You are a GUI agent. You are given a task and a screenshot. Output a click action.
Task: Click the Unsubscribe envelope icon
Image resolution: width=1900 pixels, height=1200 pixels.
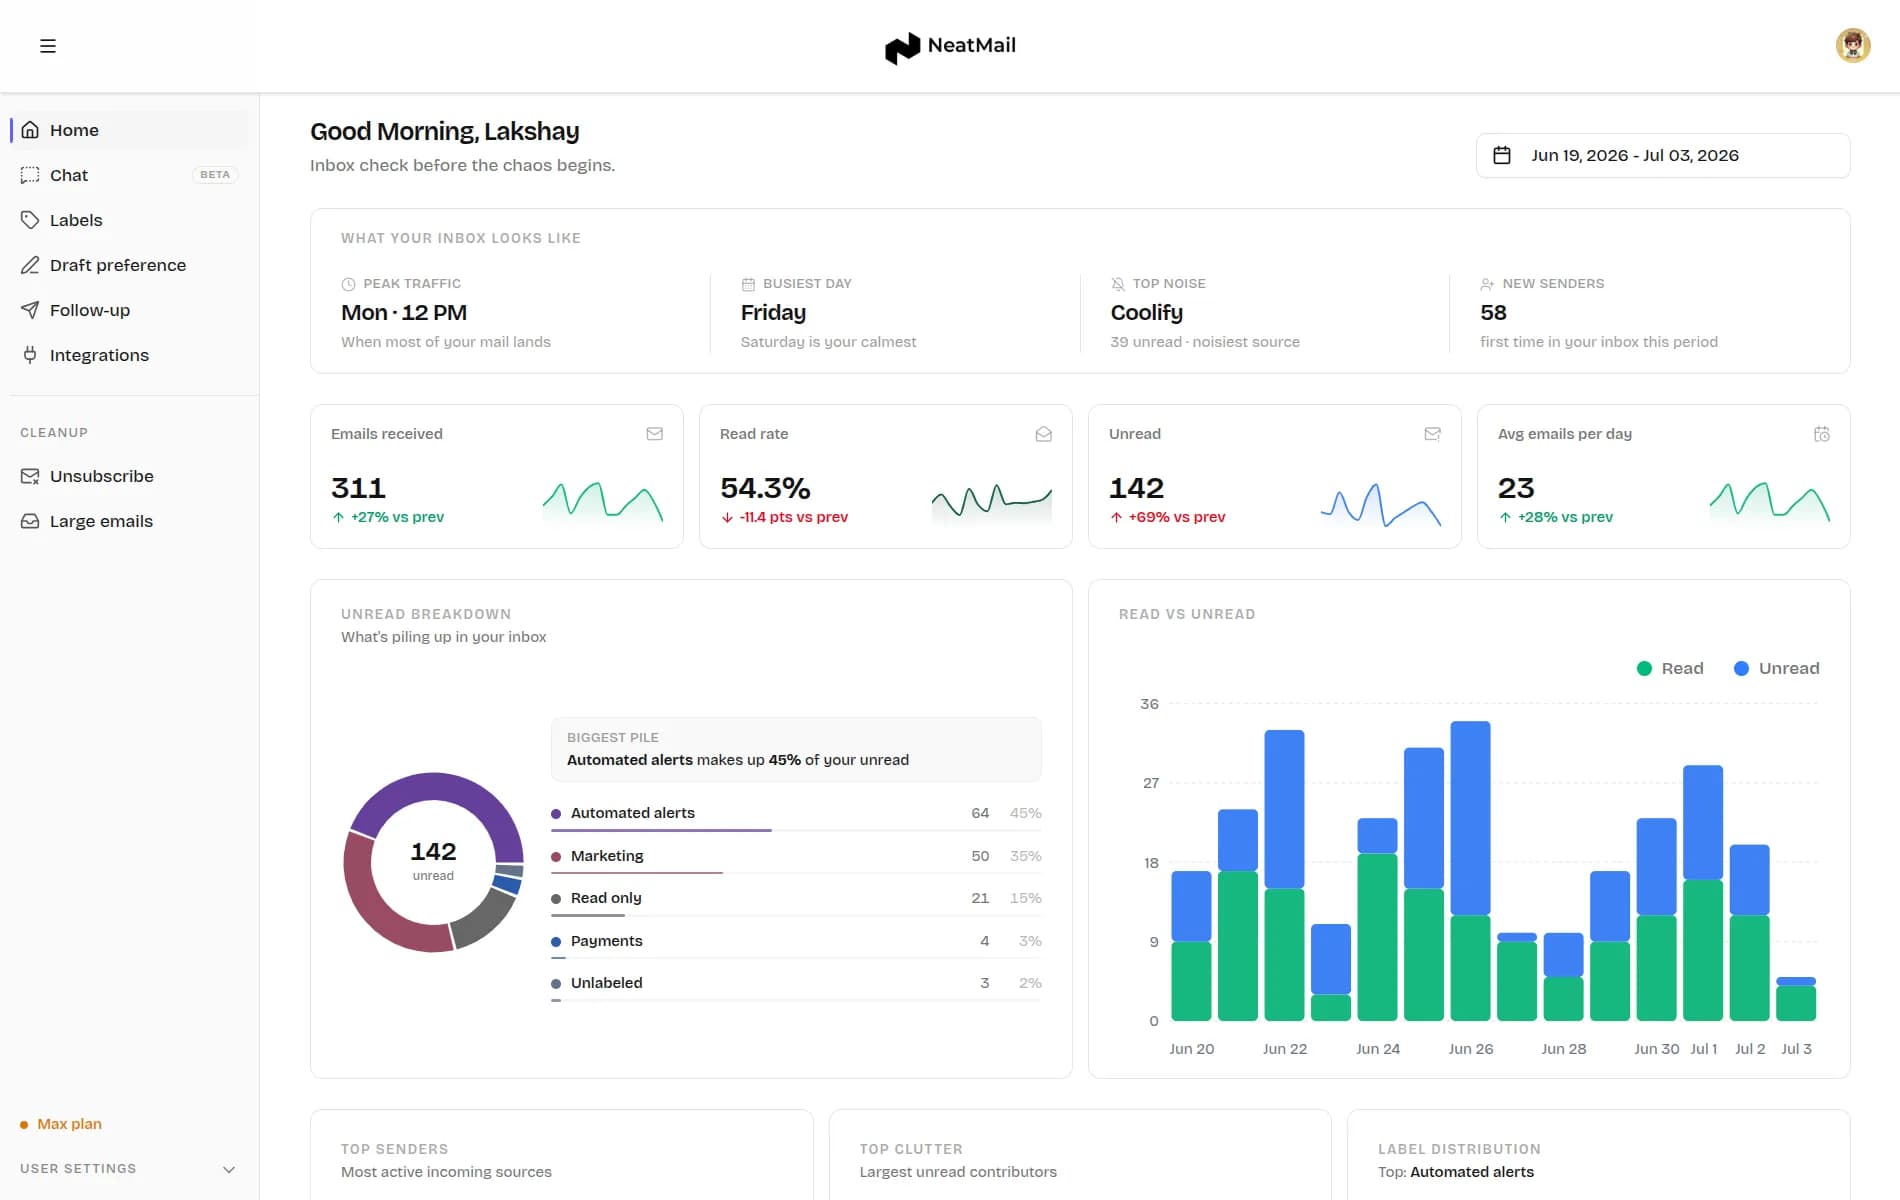(x=30, y=476)
